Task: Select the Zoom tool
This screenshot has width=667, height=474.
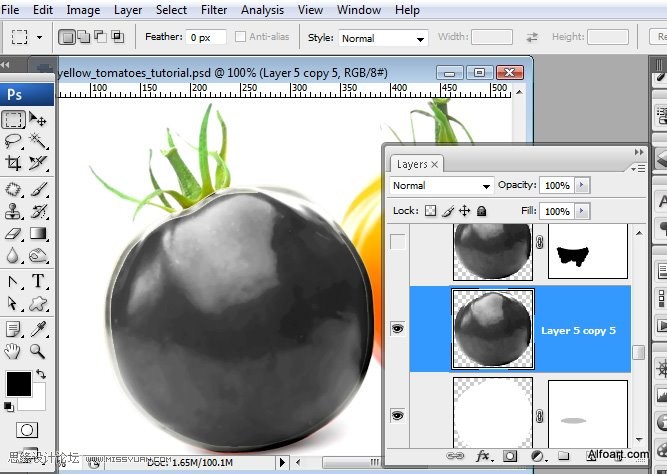Action: (x=38, y=351)
